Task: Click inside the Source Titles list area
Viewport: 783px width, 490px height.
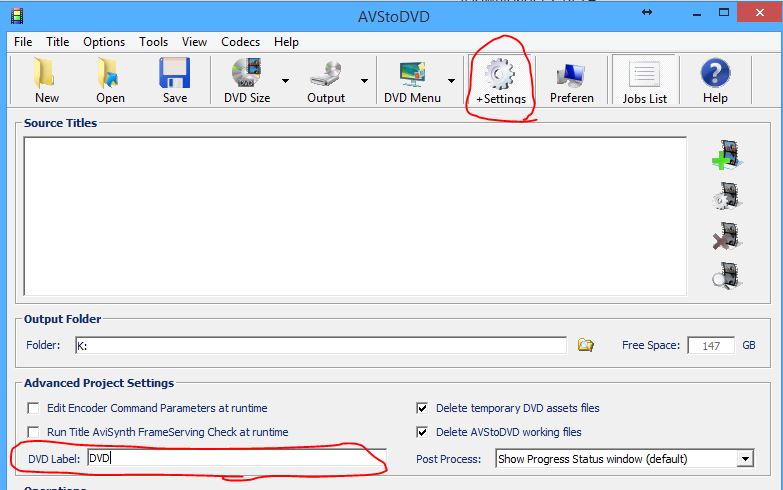Action: click(355, 216)
